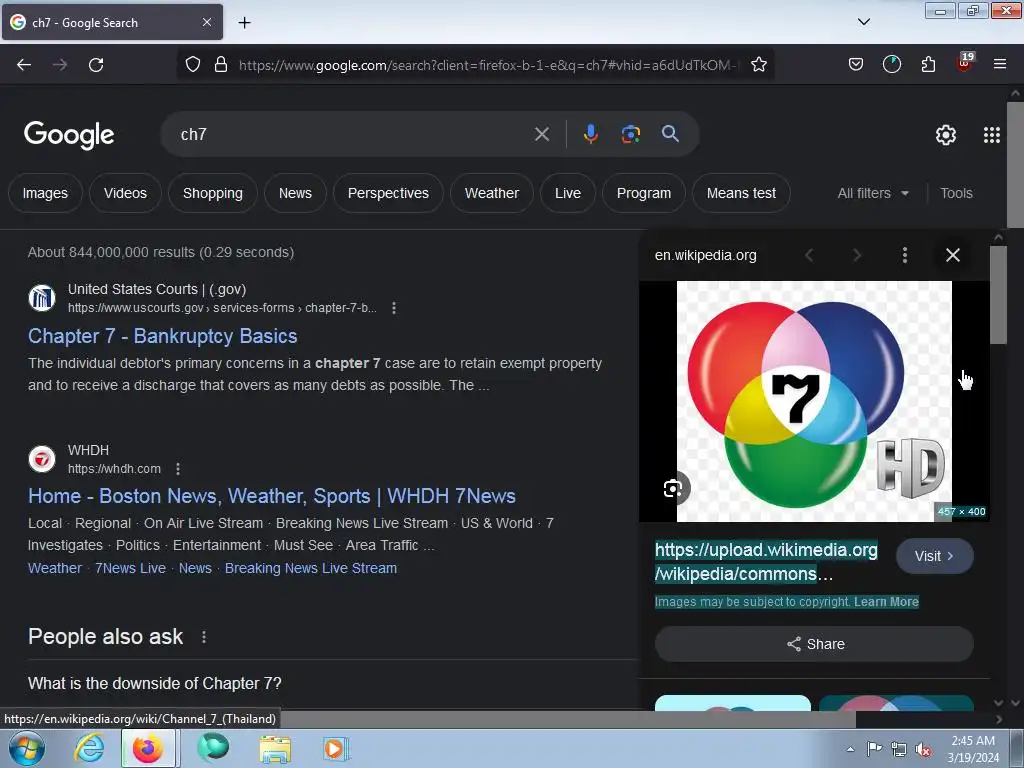Open the Channel 7 HD logo image
The height and width of the screenshot is (768, 1024).
[x=814, y=401]
